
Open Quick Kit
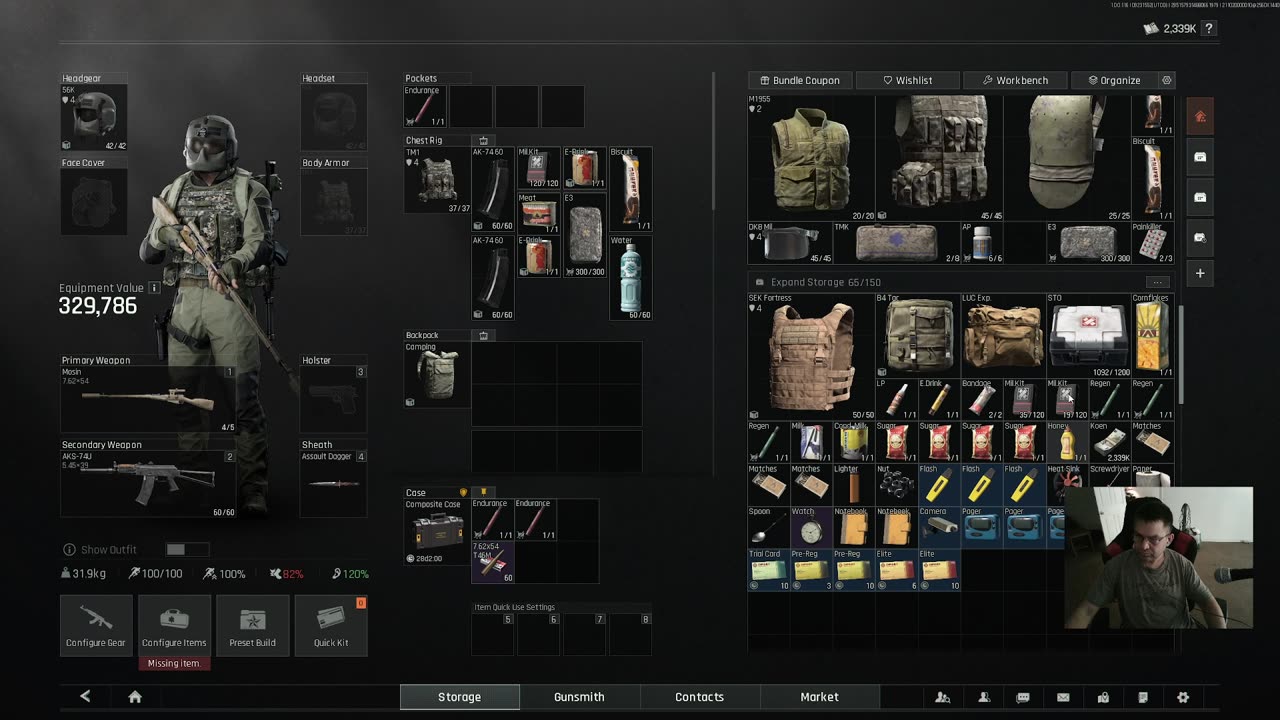point(331,625)
